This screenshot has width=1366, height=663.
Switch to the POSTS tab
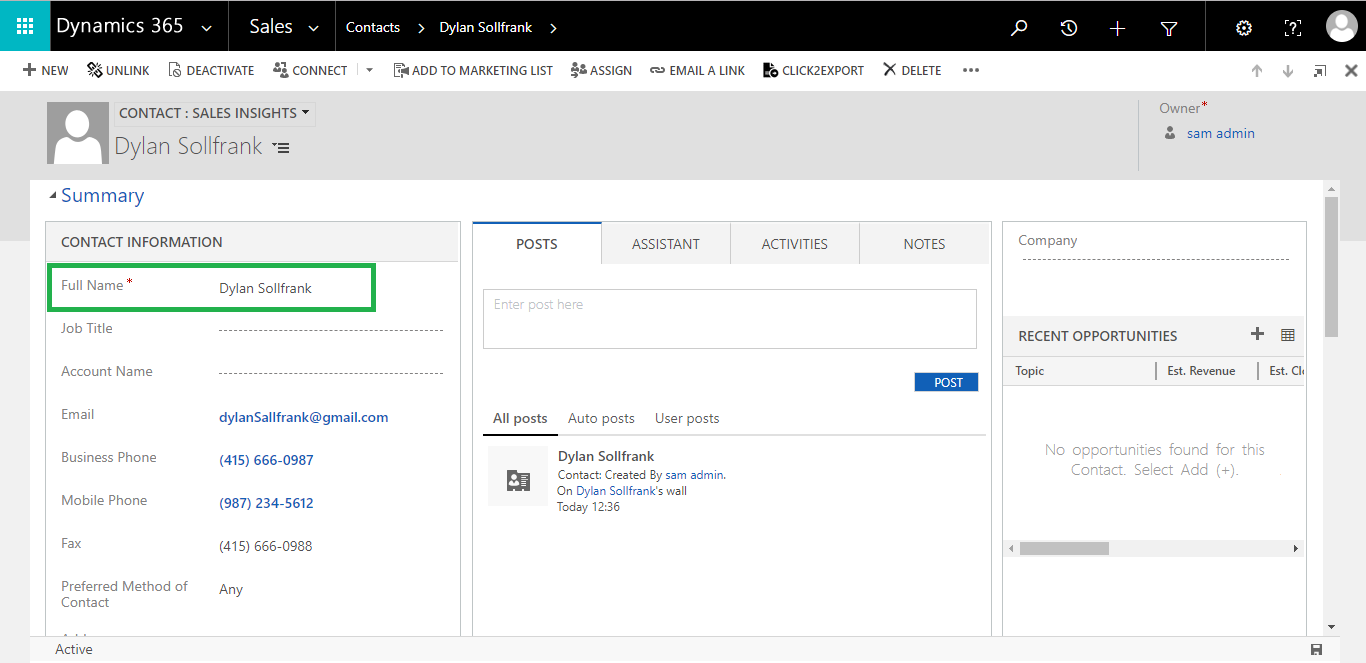[x=537, y=243]
